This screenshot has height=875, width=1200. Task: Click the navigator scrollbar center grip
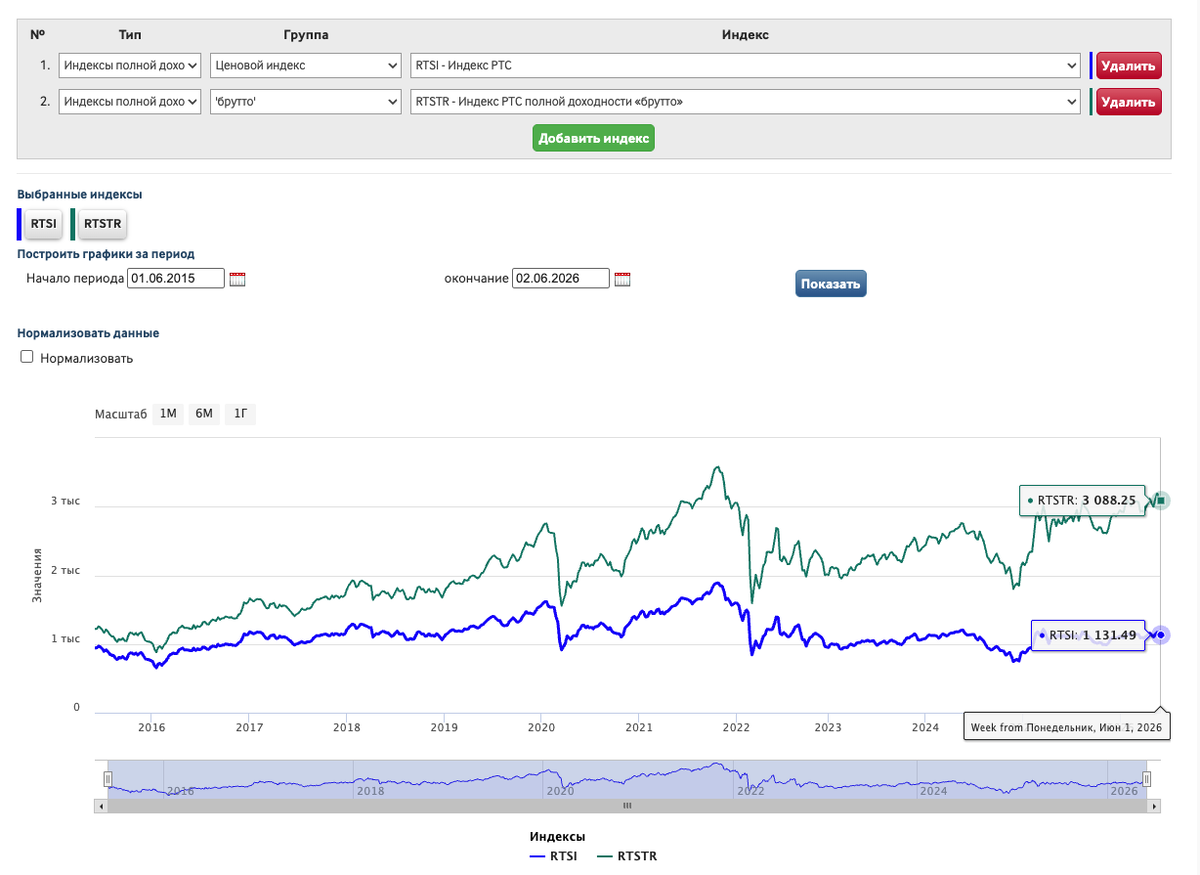point(627,805)
